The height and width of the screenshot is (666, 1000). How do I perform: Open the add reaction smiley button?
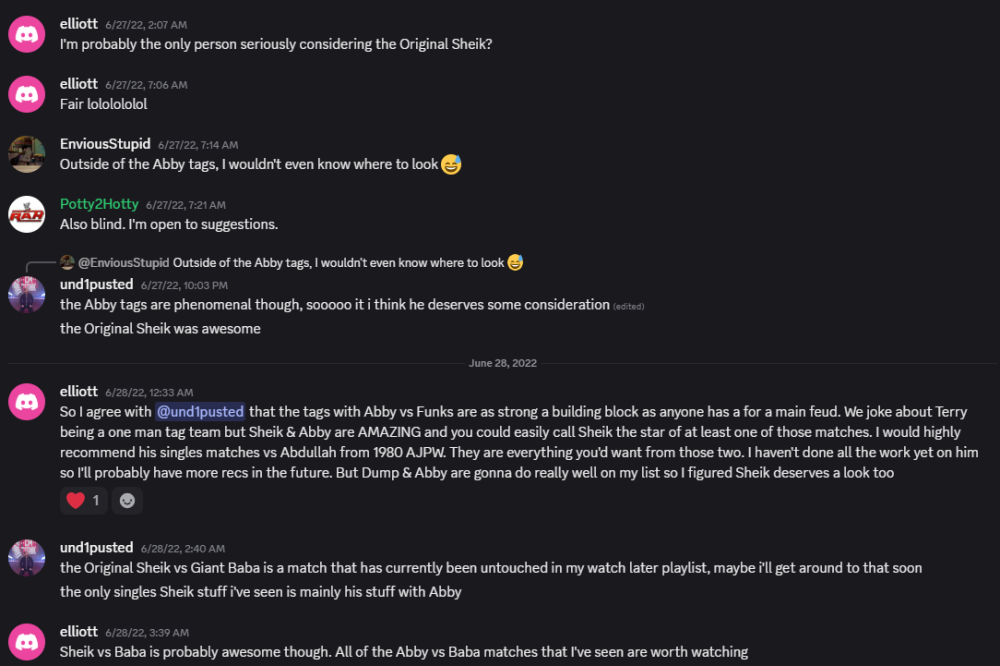click(x=127, y=500)
